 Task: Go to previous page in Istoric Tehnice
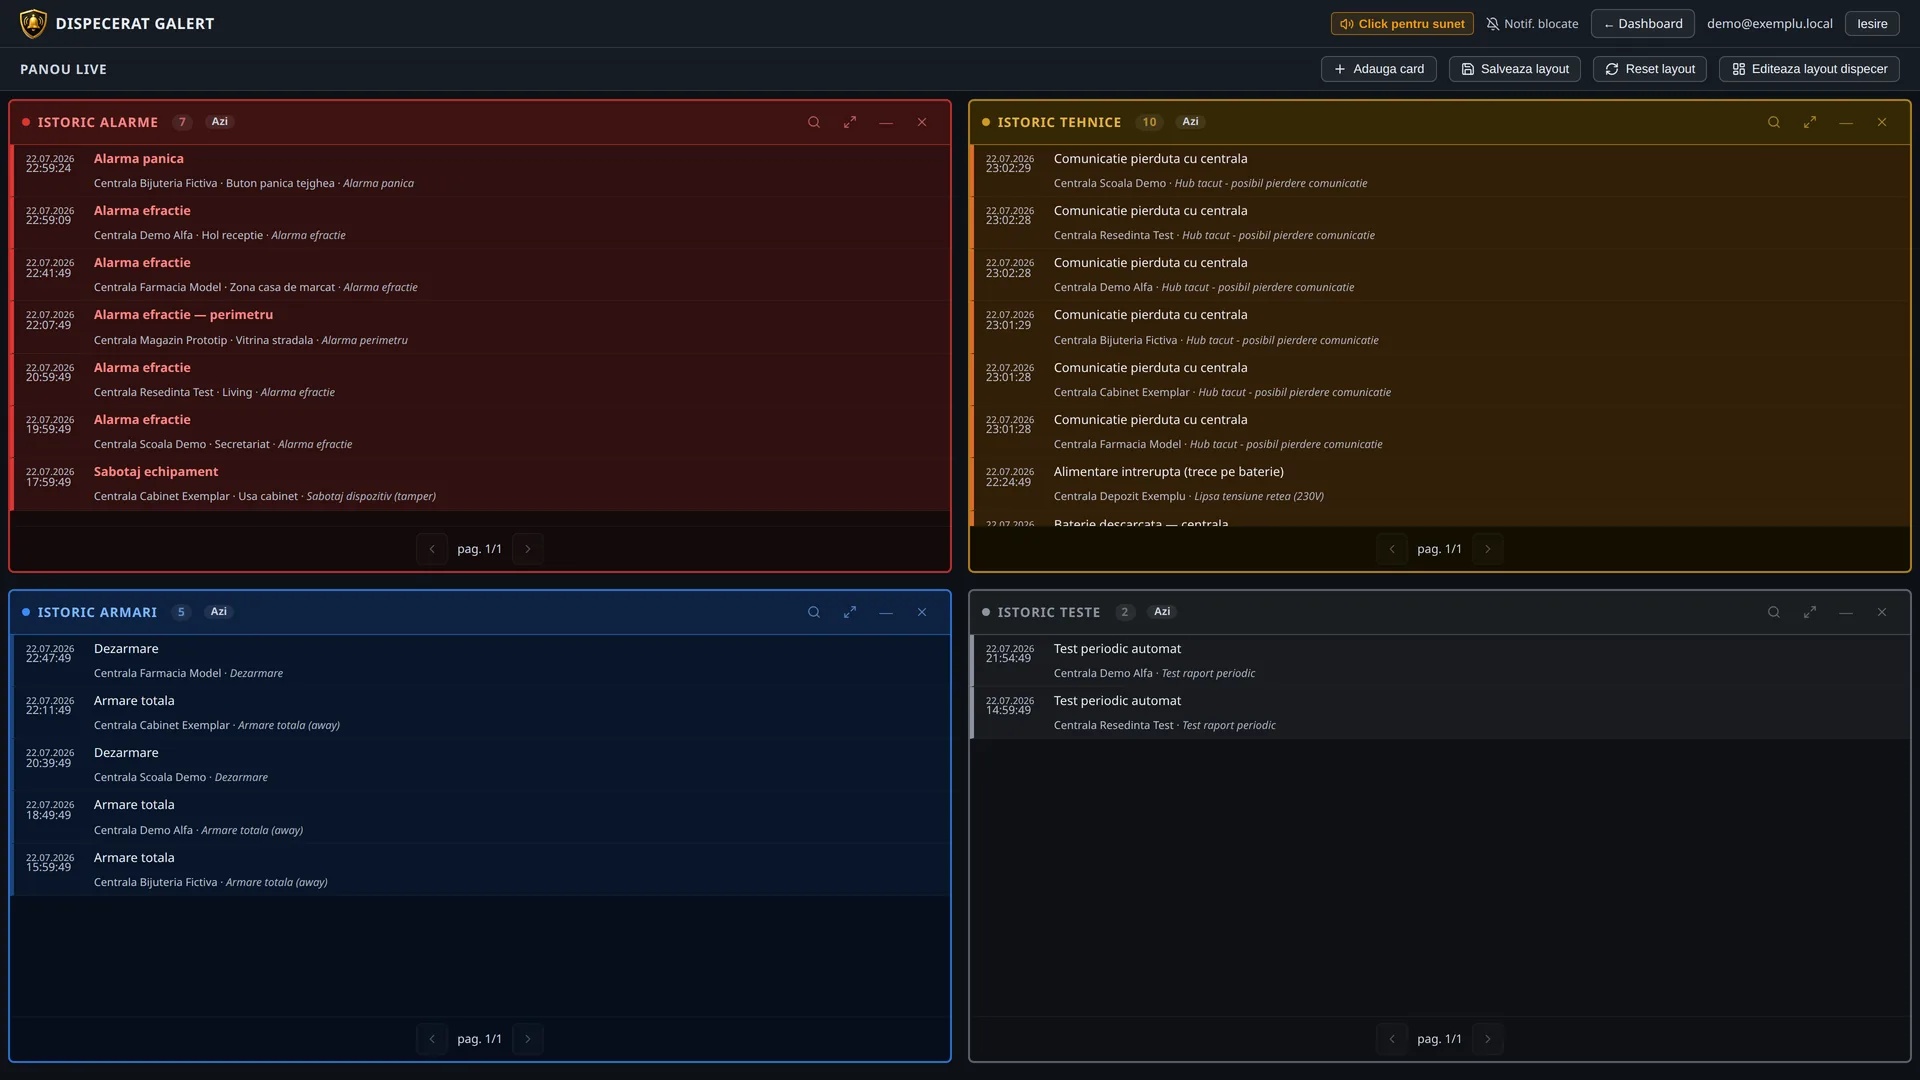coord(1392,549)
